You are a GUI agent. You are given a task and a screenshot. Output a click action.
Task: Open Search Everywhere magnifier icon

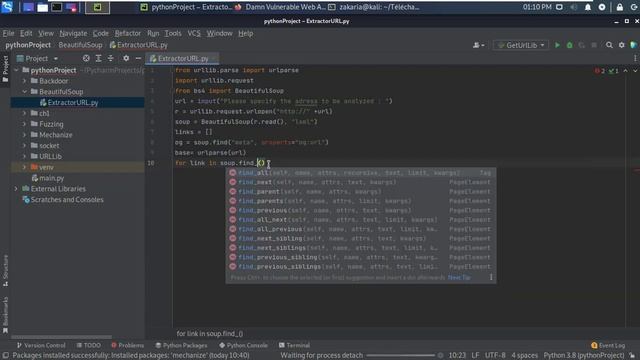pos(609,45)
